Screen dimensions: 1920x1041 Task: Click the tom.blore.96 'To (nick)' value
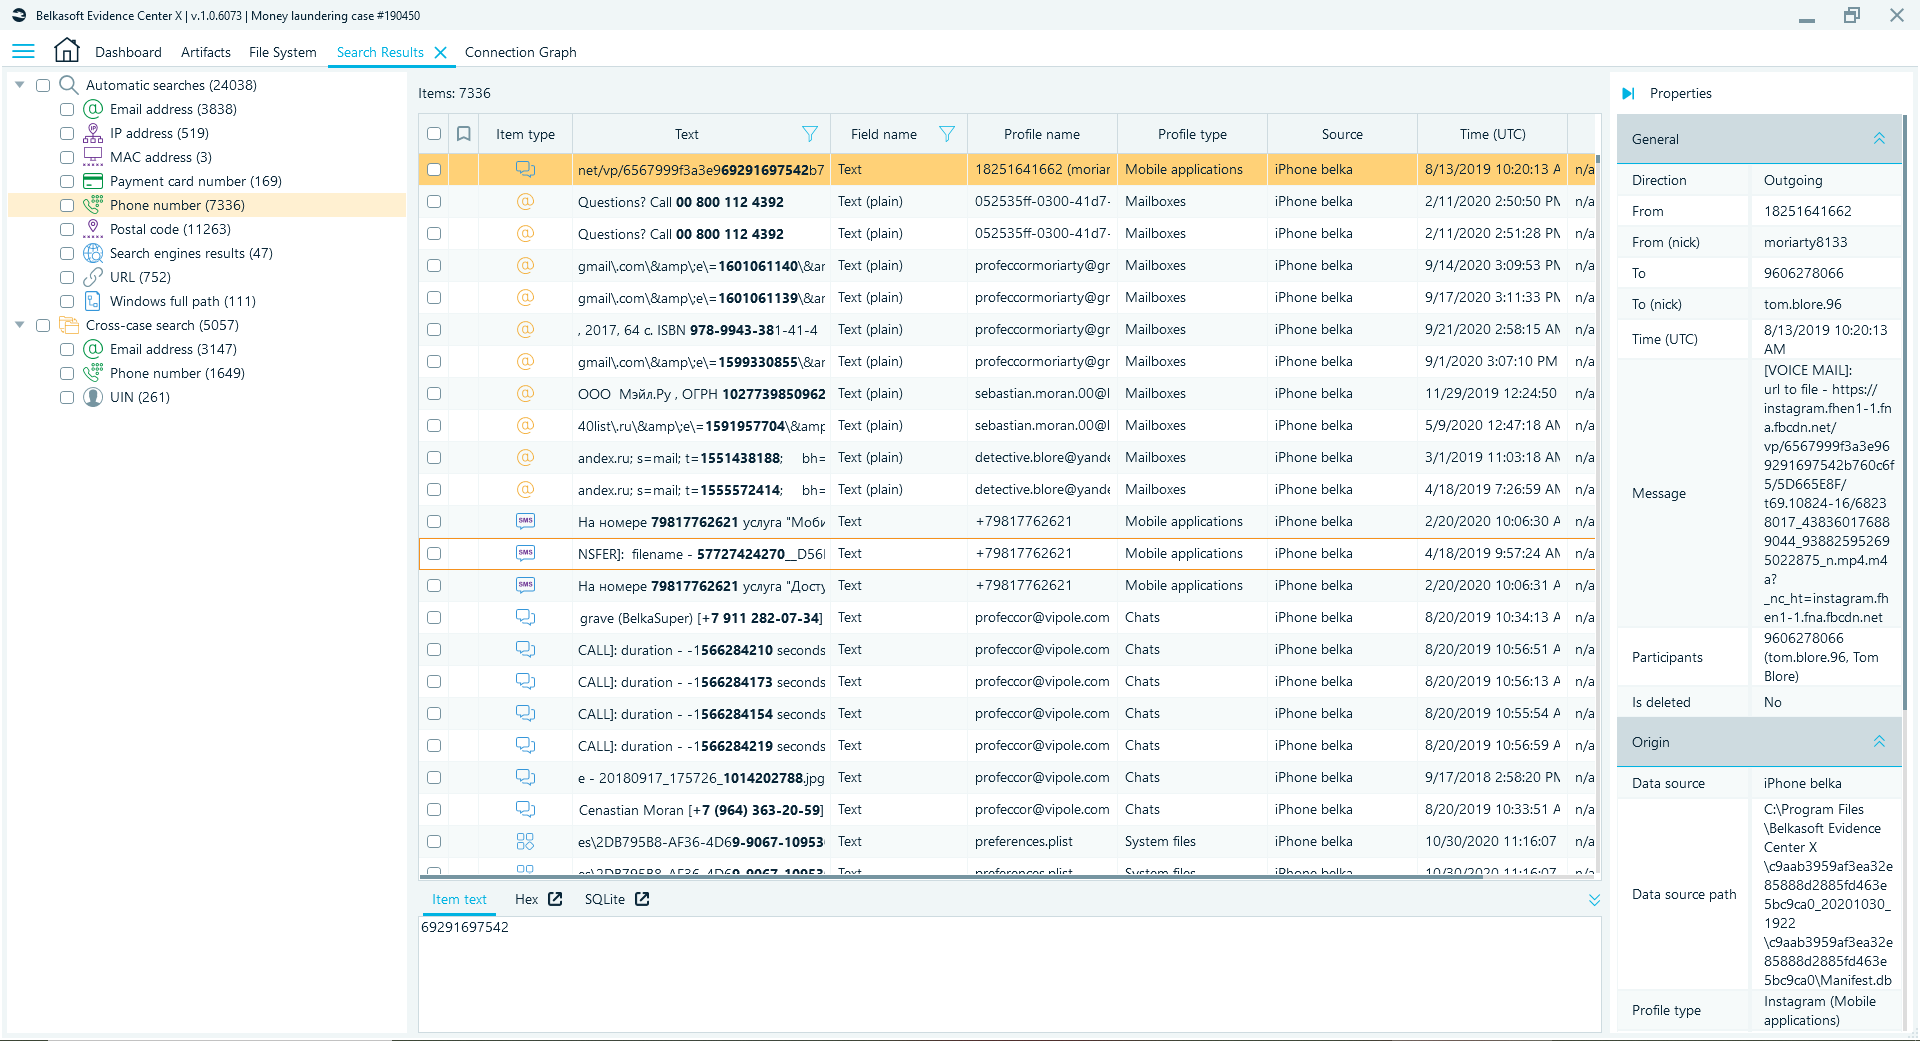[1802, 304]
